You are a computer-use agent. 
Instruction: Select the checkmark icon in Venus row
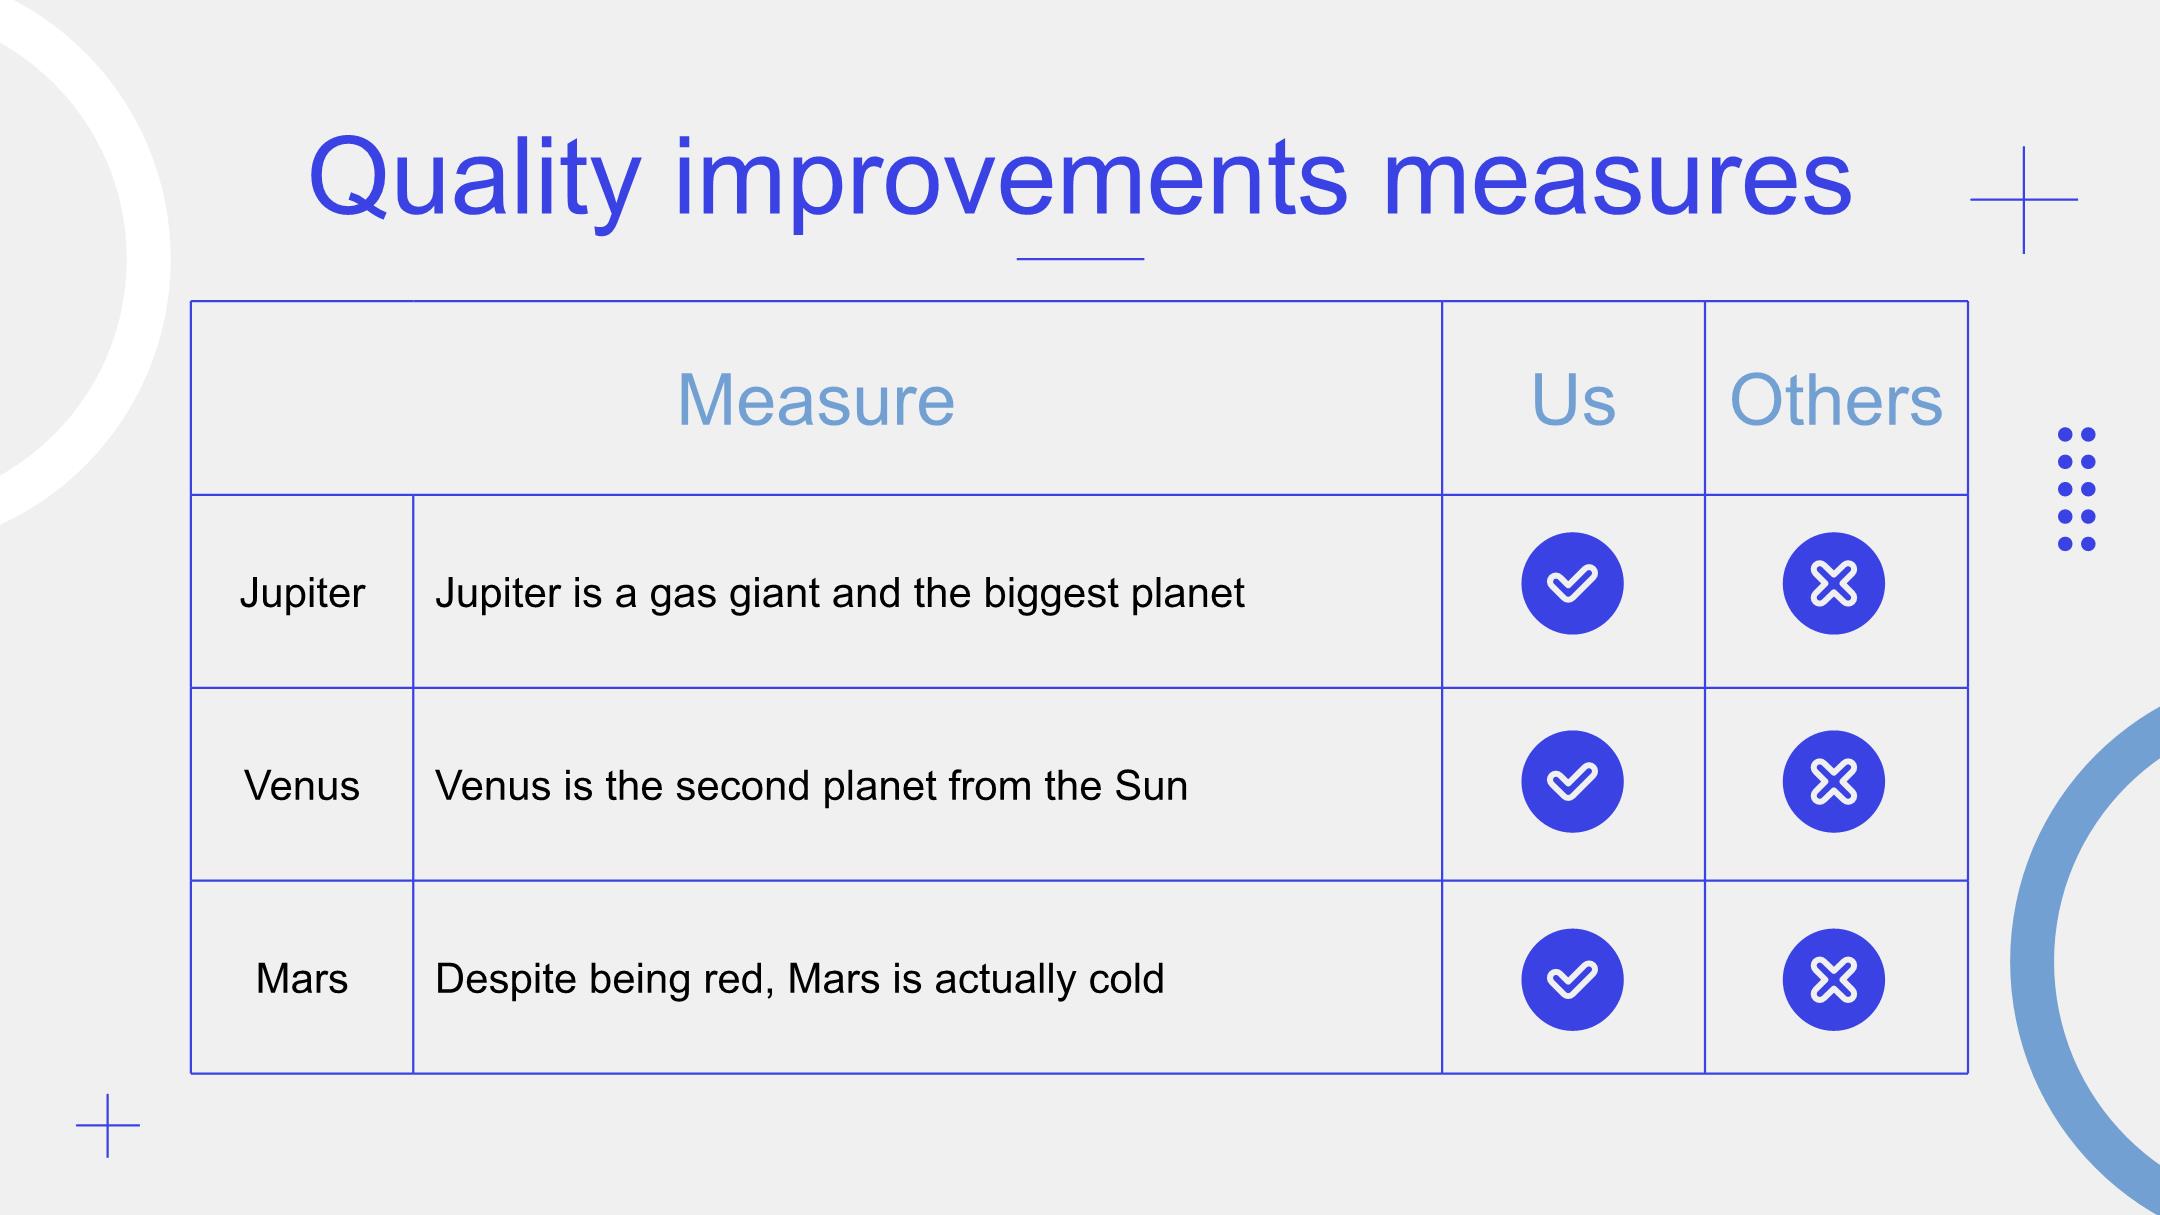[1572, 781]
